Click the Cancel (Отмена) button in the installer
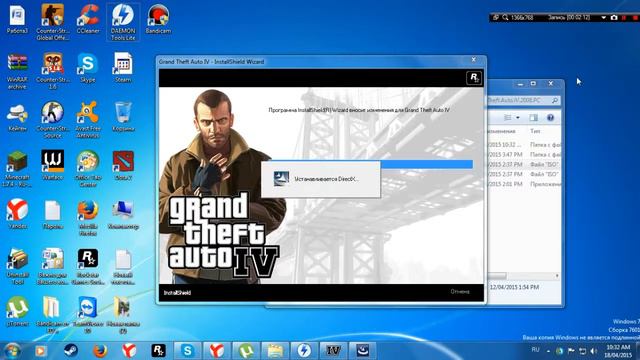This screenshot has width=640, height=360. tap(460, 291)
